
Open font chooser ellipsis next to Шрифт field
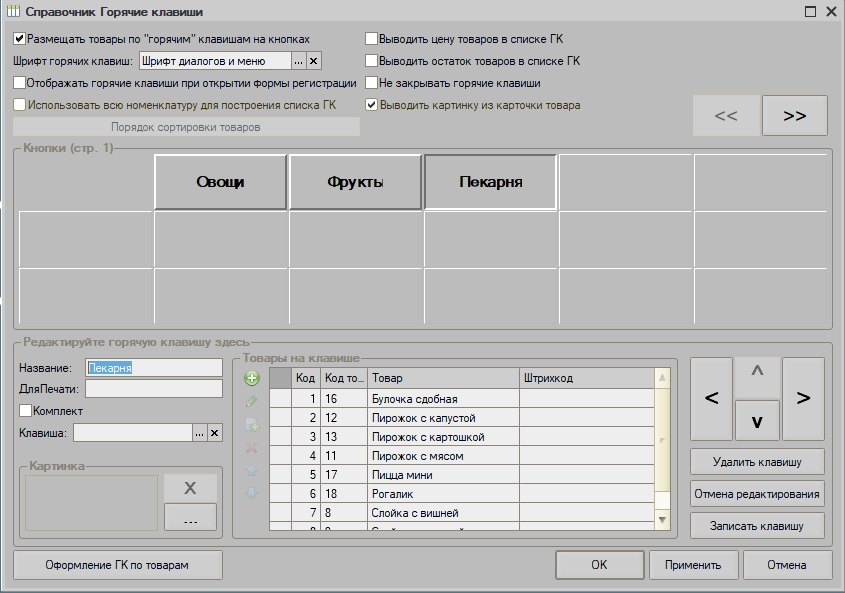tap(299, 61)
